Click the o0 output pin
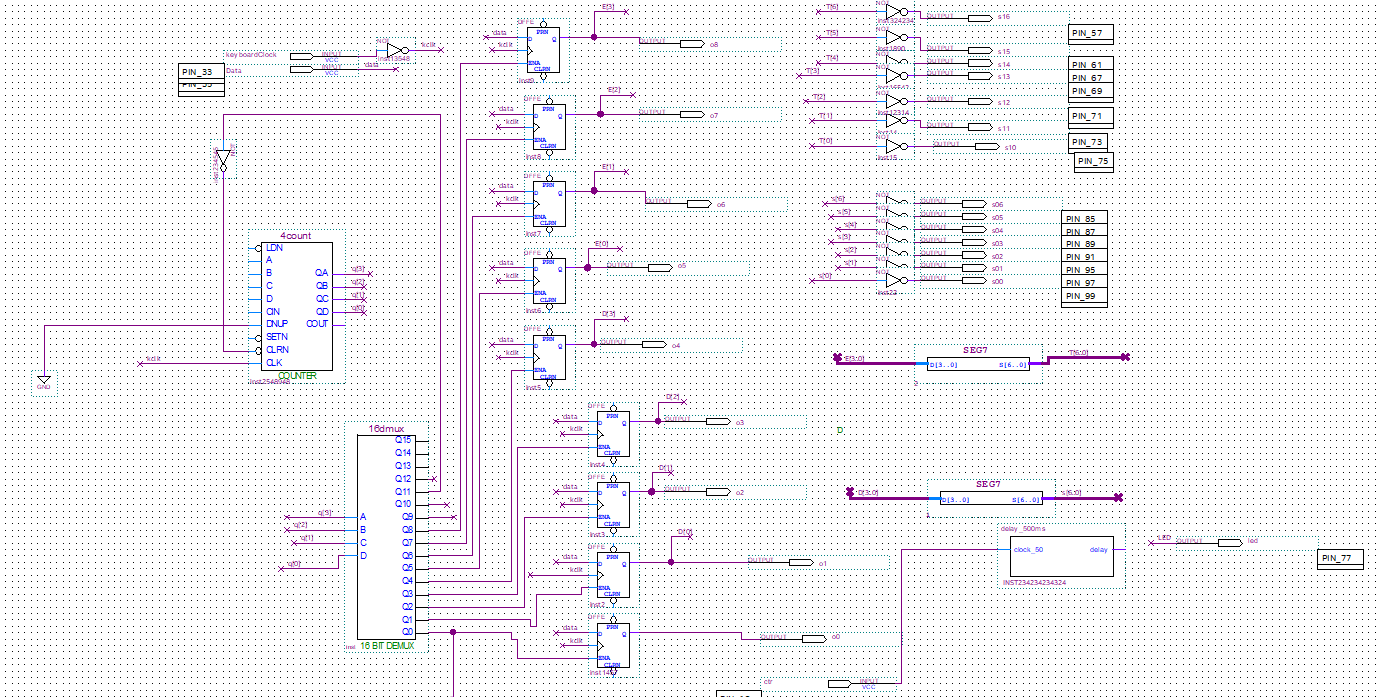The width and height of the screenshot is (1378, 697). pos(812,638)
